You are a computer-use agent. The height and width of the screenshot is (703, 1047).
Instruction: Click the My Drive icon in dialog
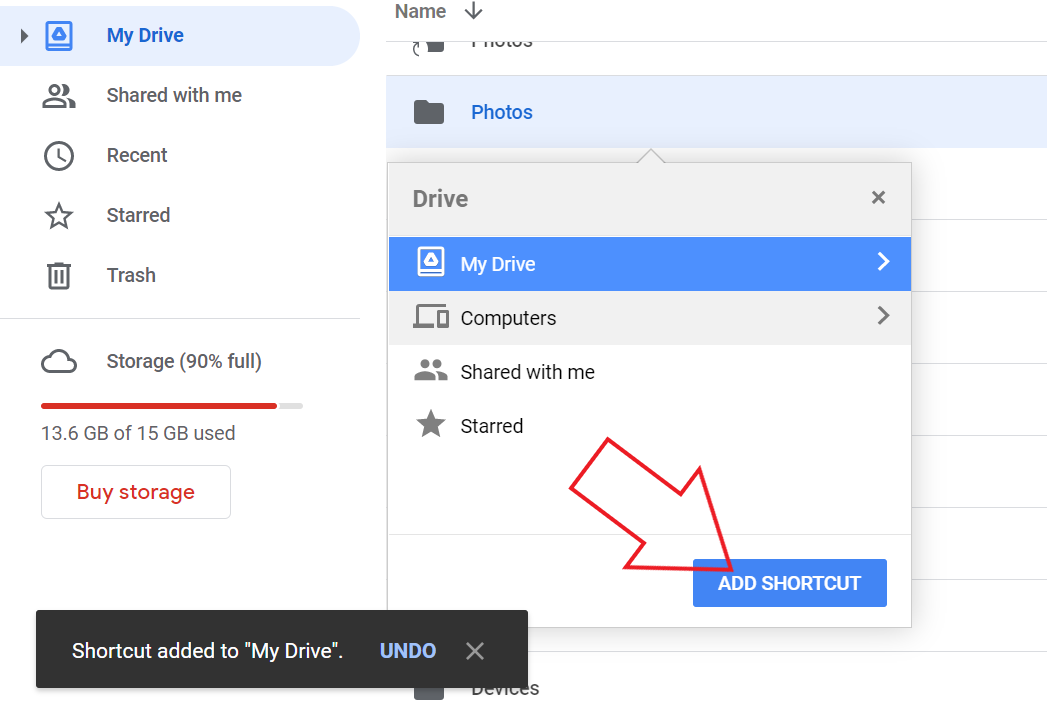pyautogui.click(x=431, y=262)
